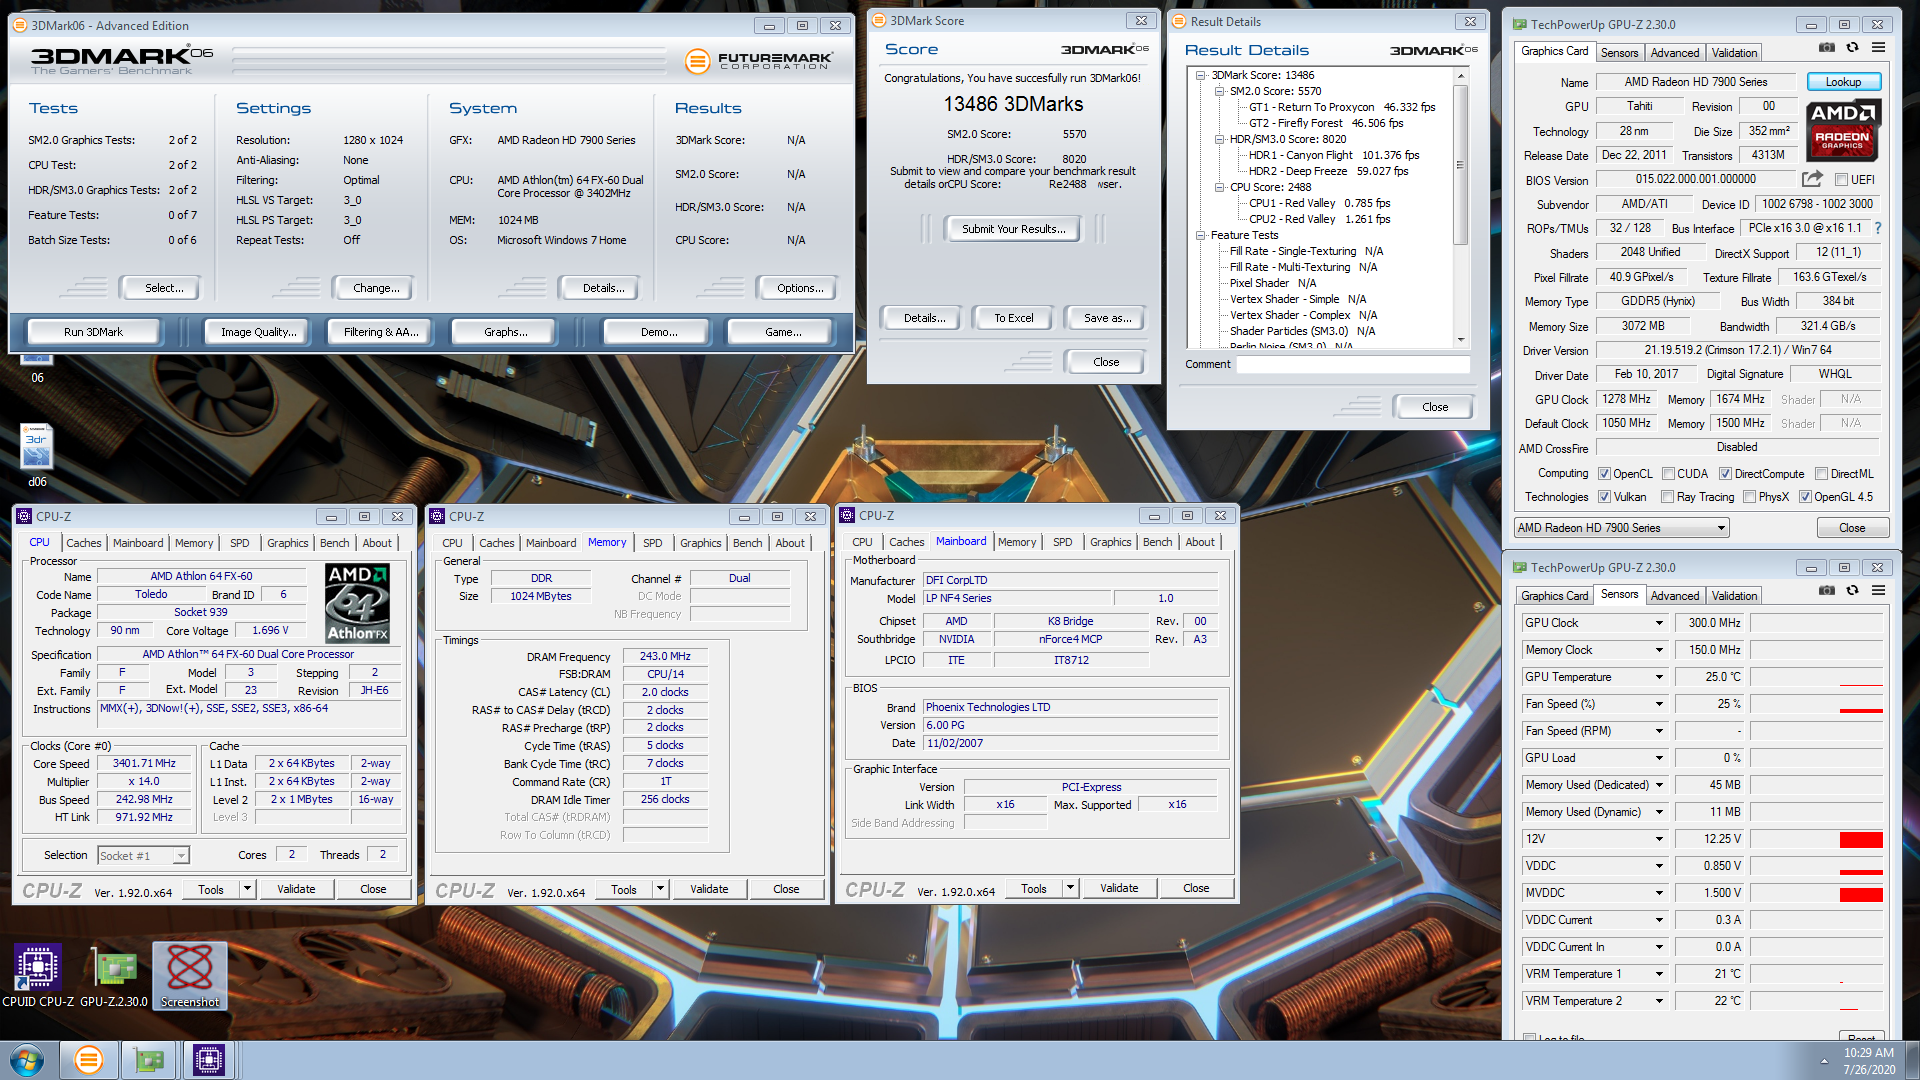Click the Lookup button in GPU-Z
Image resolution: width=1920 pixels, height=1080 pixels.
click(1843, 82)
